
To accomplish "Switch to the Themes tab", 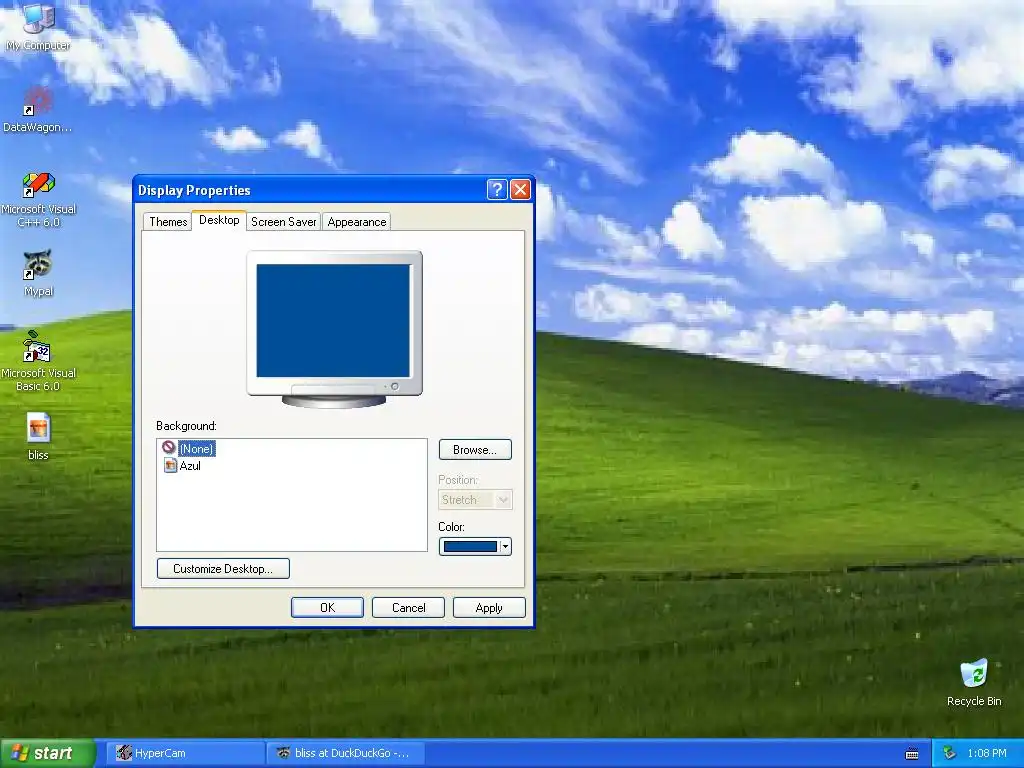I will tap(168, 221).
